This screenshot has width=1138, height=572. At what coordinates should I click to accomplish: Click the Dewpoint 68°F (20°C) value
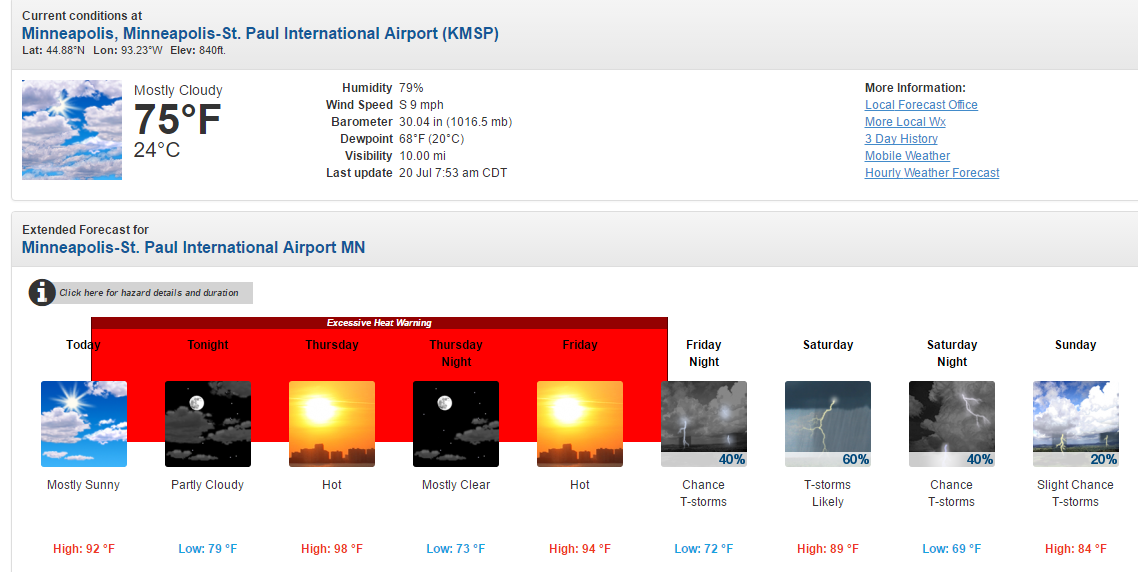pos(431,139)
